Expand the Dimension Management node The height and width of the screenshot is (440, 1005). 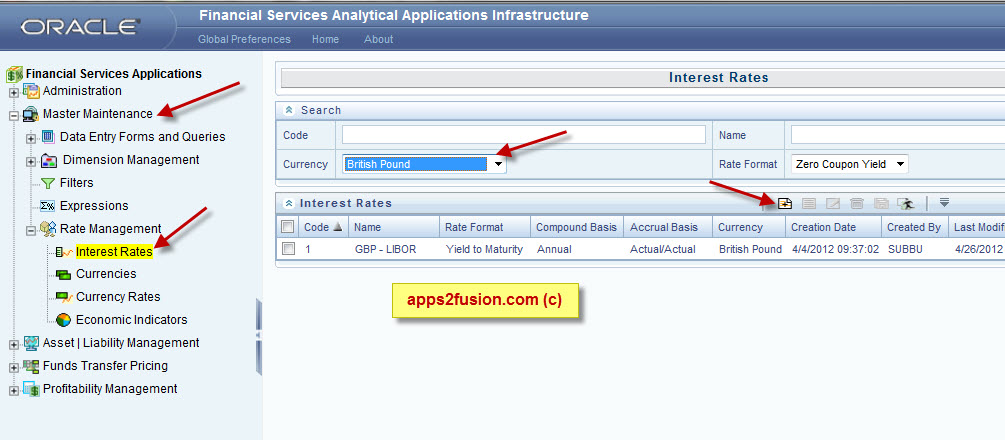(x=31, y=161)
